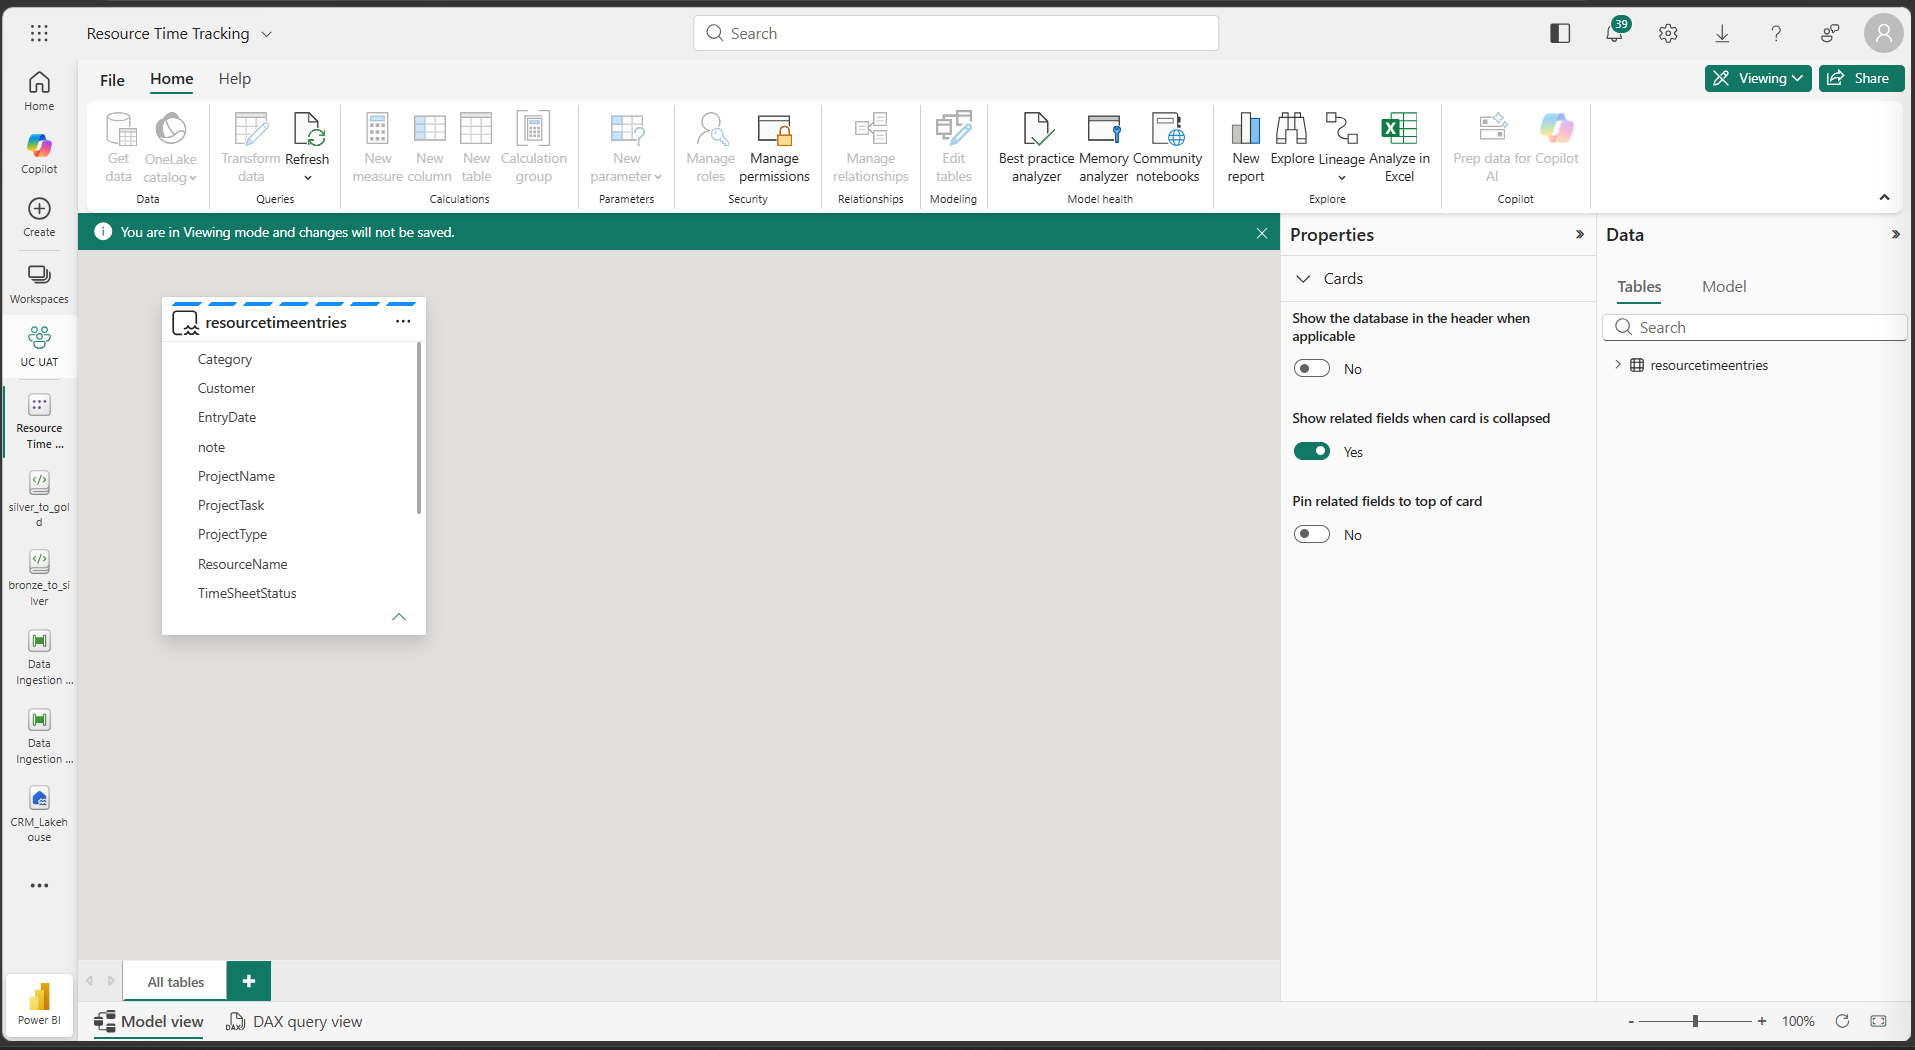
Task: Run the Best practice analyzer
Action: pos(1036,147)
